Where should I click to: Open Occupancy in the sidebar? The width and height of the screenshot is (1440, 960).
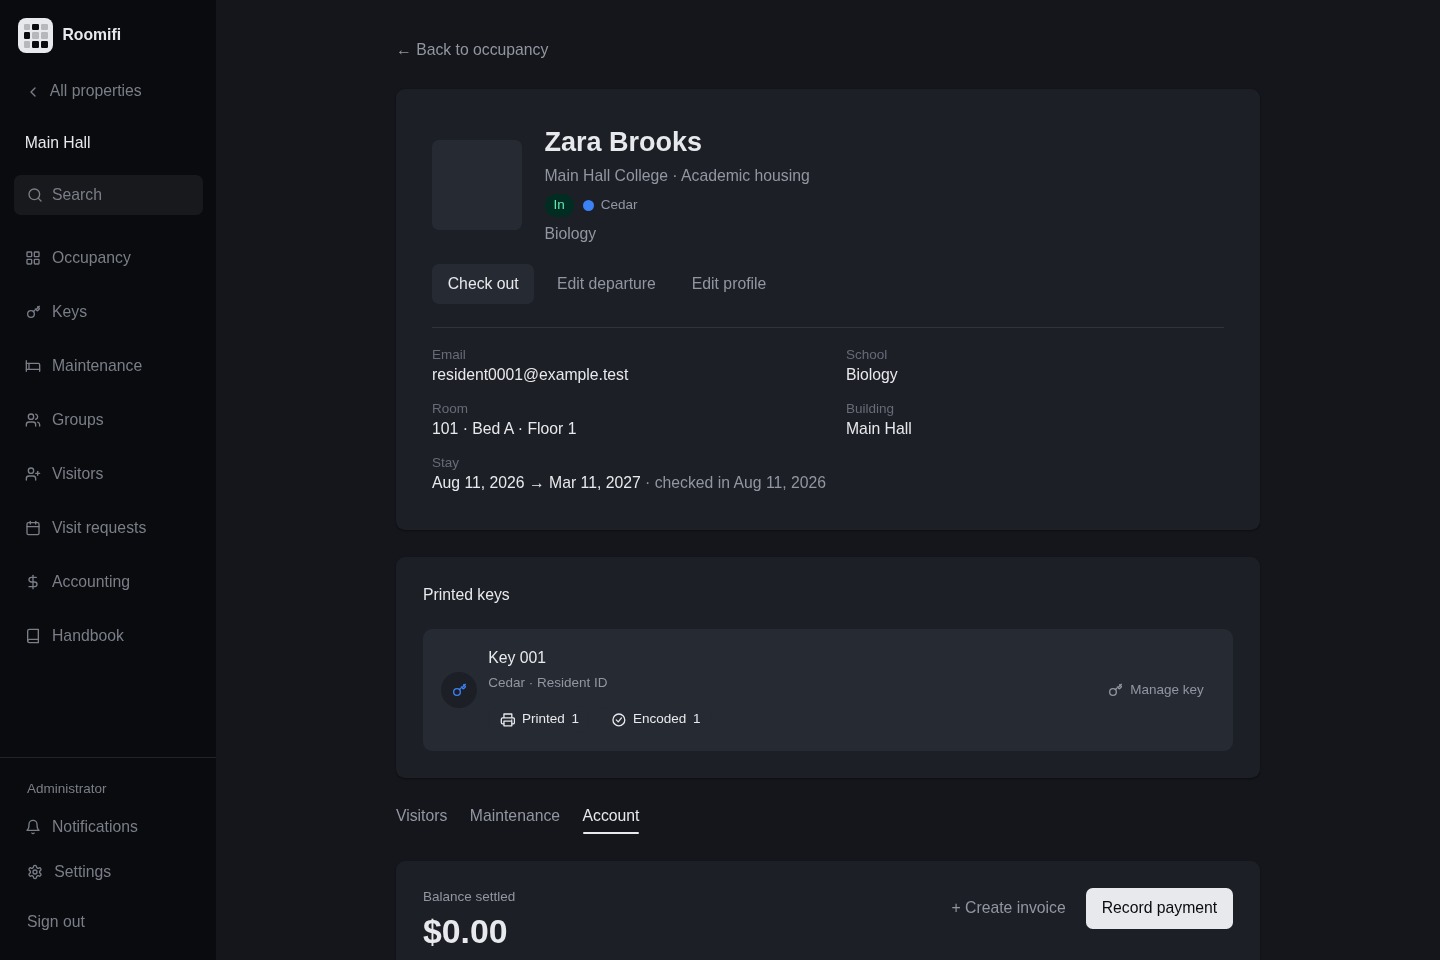[x=108, y=258]
